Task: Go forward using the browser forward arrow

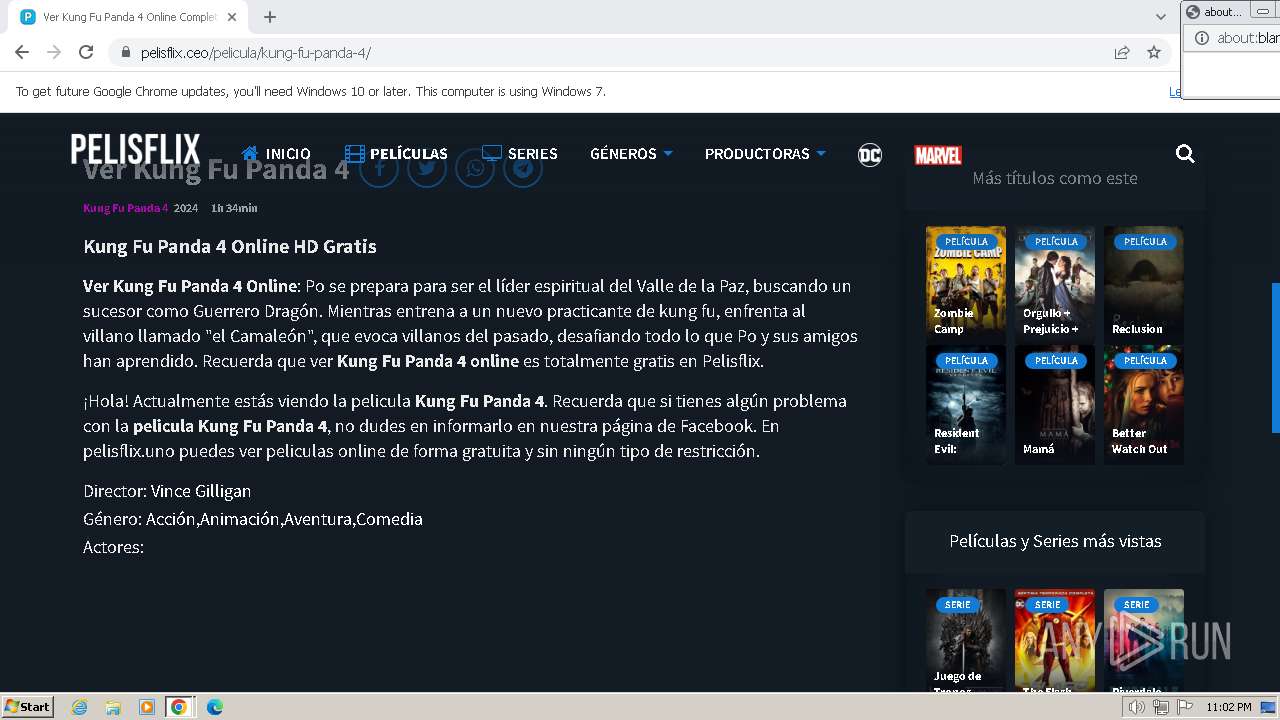Action: (x=54, y=52)
